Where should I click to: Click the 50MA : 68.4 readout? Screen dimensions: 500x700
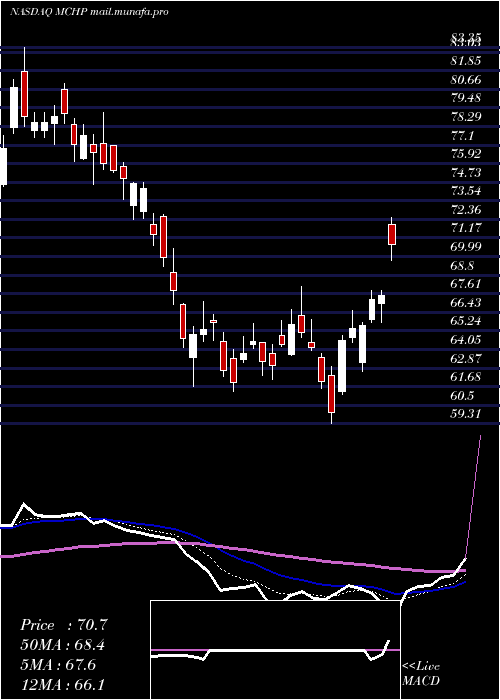[x=63, y=645]
